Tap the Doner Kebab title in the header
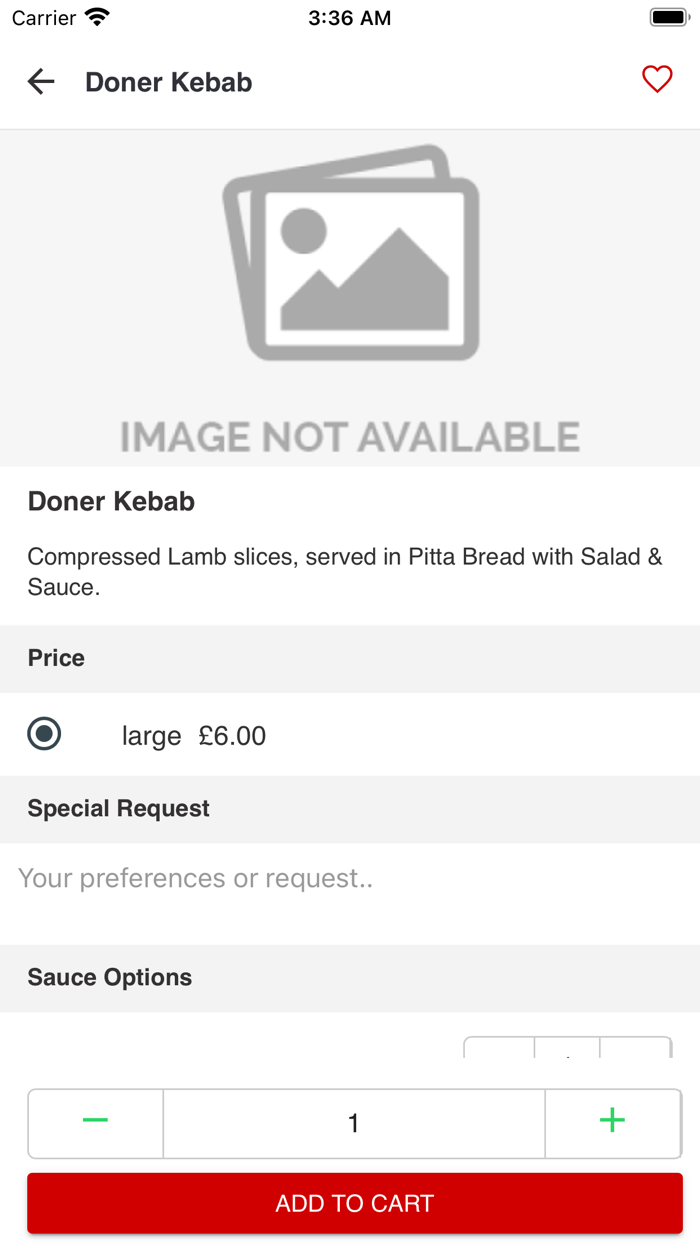This screenshot has width=700, height=1244. 168,82
